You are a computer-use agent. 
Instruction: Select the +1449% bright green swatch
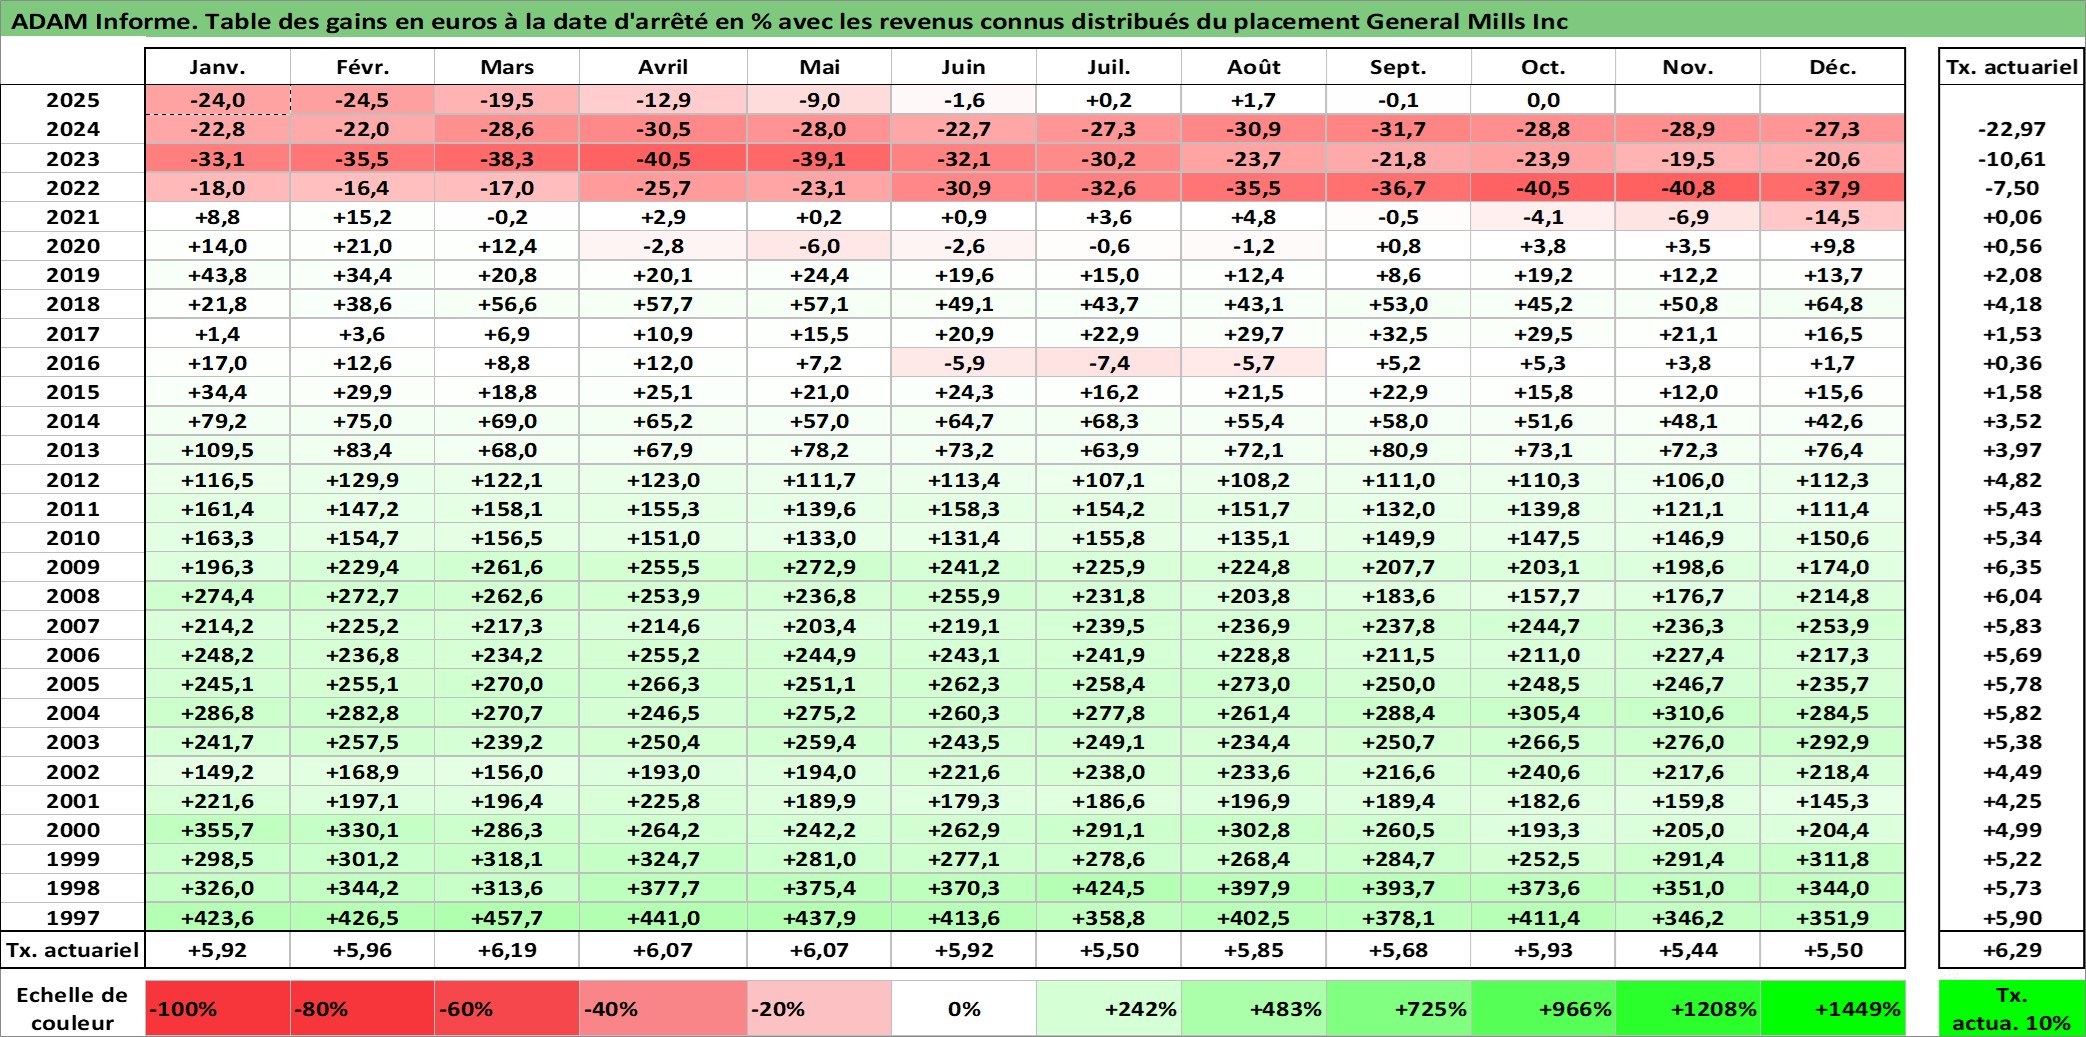point(1832,1008)
